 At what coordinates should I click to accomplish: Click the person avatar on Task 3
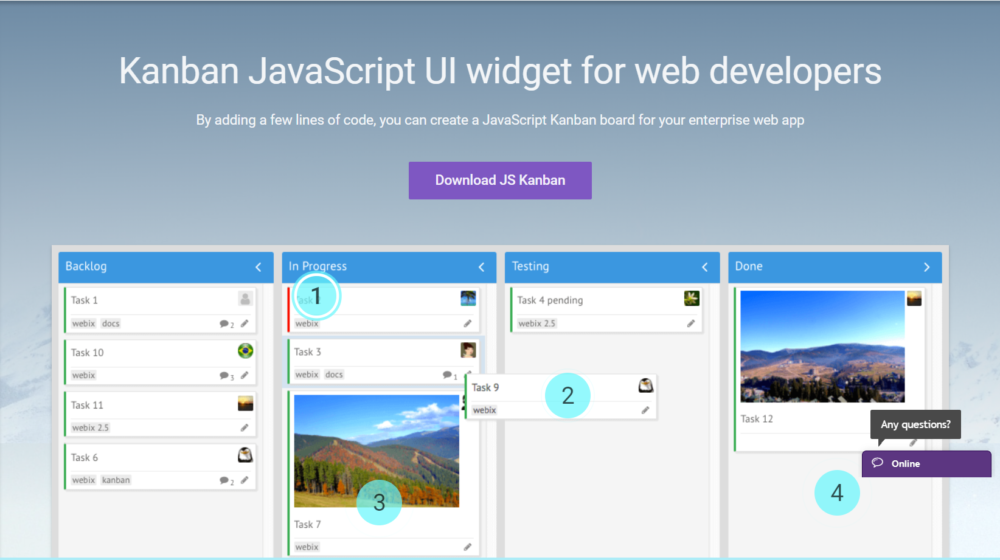pyautogui.click(x=468, y=350)
